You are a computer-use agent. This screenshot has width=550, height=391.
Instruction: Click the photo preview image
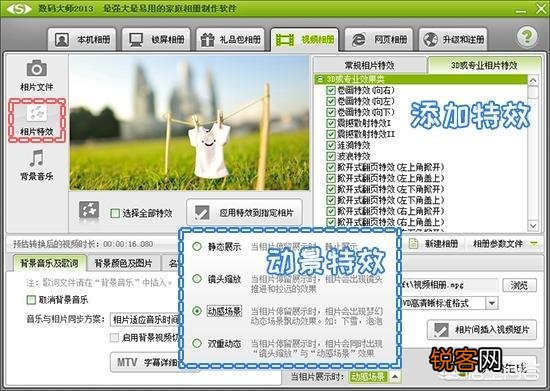189,123
